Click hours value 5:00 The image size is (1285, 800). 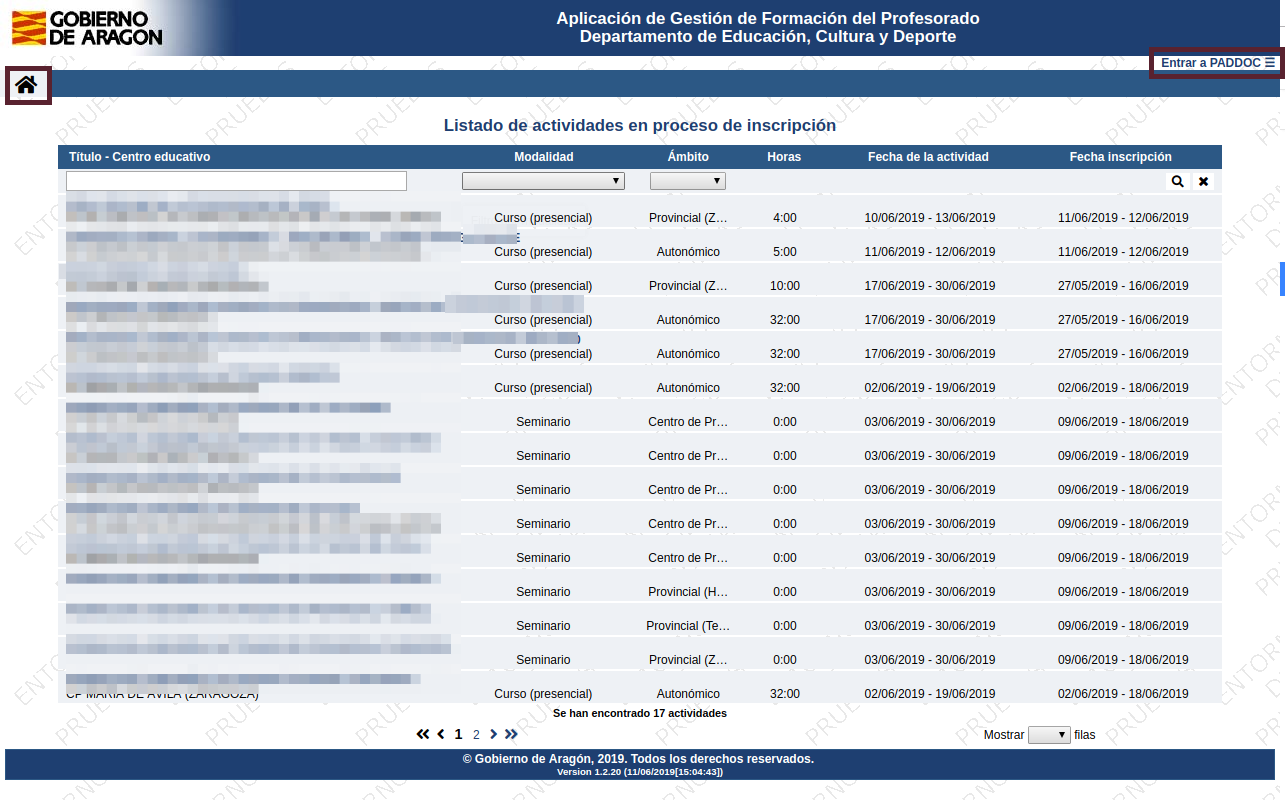pyautogui.click(x=785, y=252)
